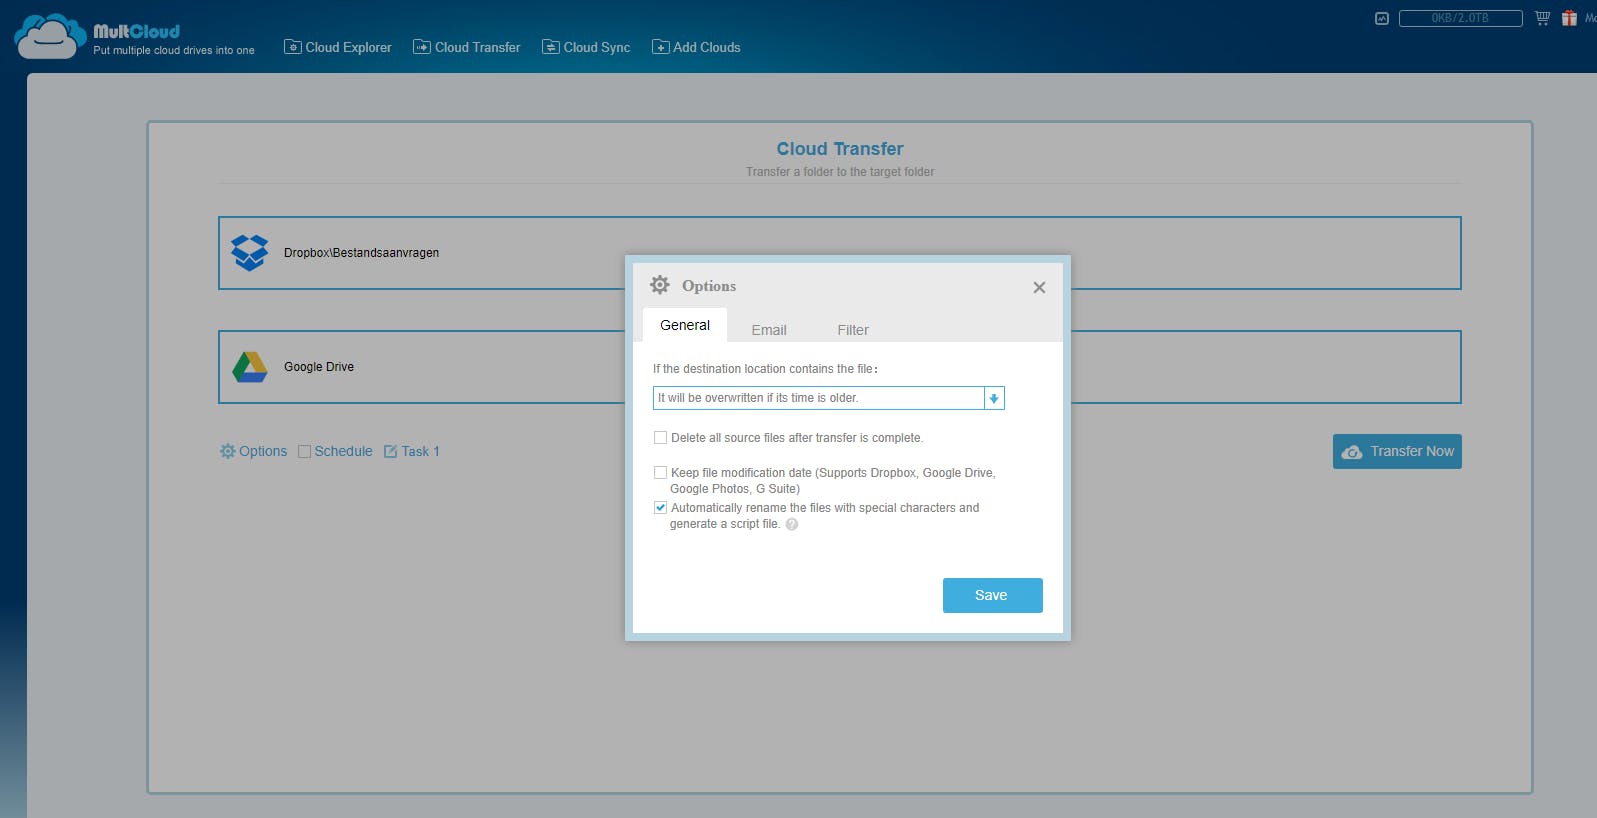1597x818 pixels.
Task: Save the transfer options
Action: tap(992, 595)
